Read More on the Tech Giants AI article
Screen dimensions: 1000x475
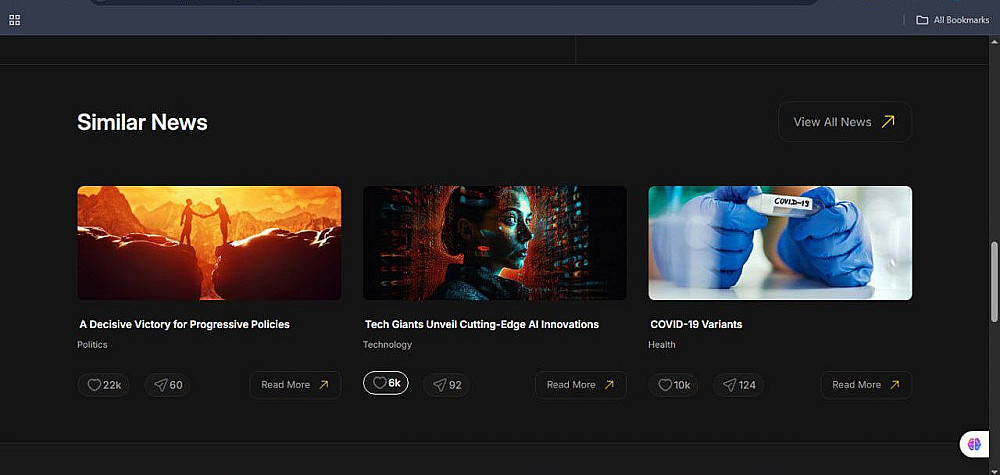coord(580,385)
